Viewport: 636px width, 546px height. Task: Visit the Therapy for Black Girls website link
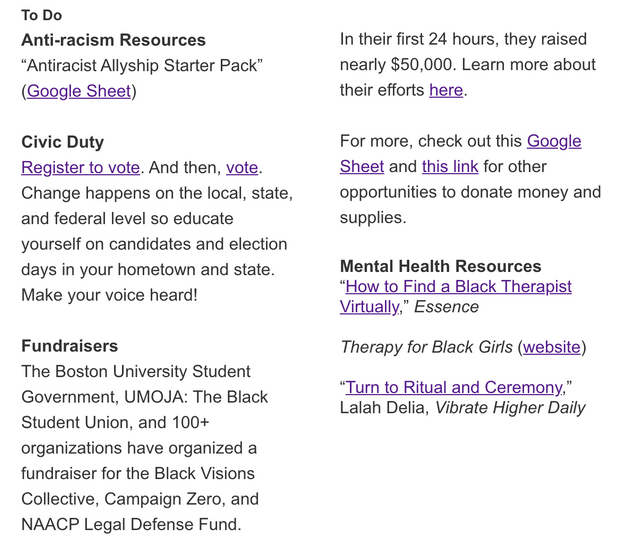click(x=552, y=347)
